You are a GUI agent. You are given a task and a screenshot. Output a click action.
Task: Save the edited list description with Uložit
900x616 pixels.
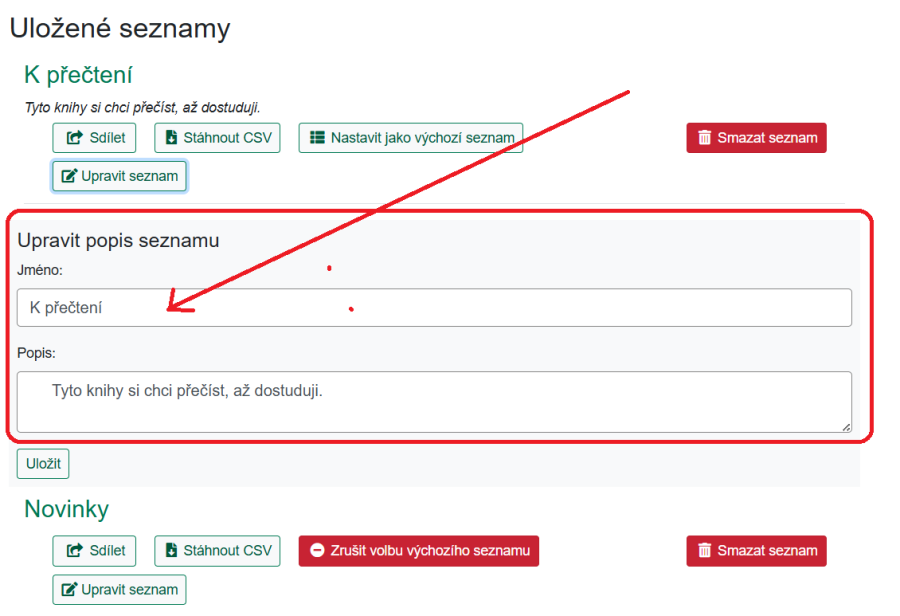point(42,463)
